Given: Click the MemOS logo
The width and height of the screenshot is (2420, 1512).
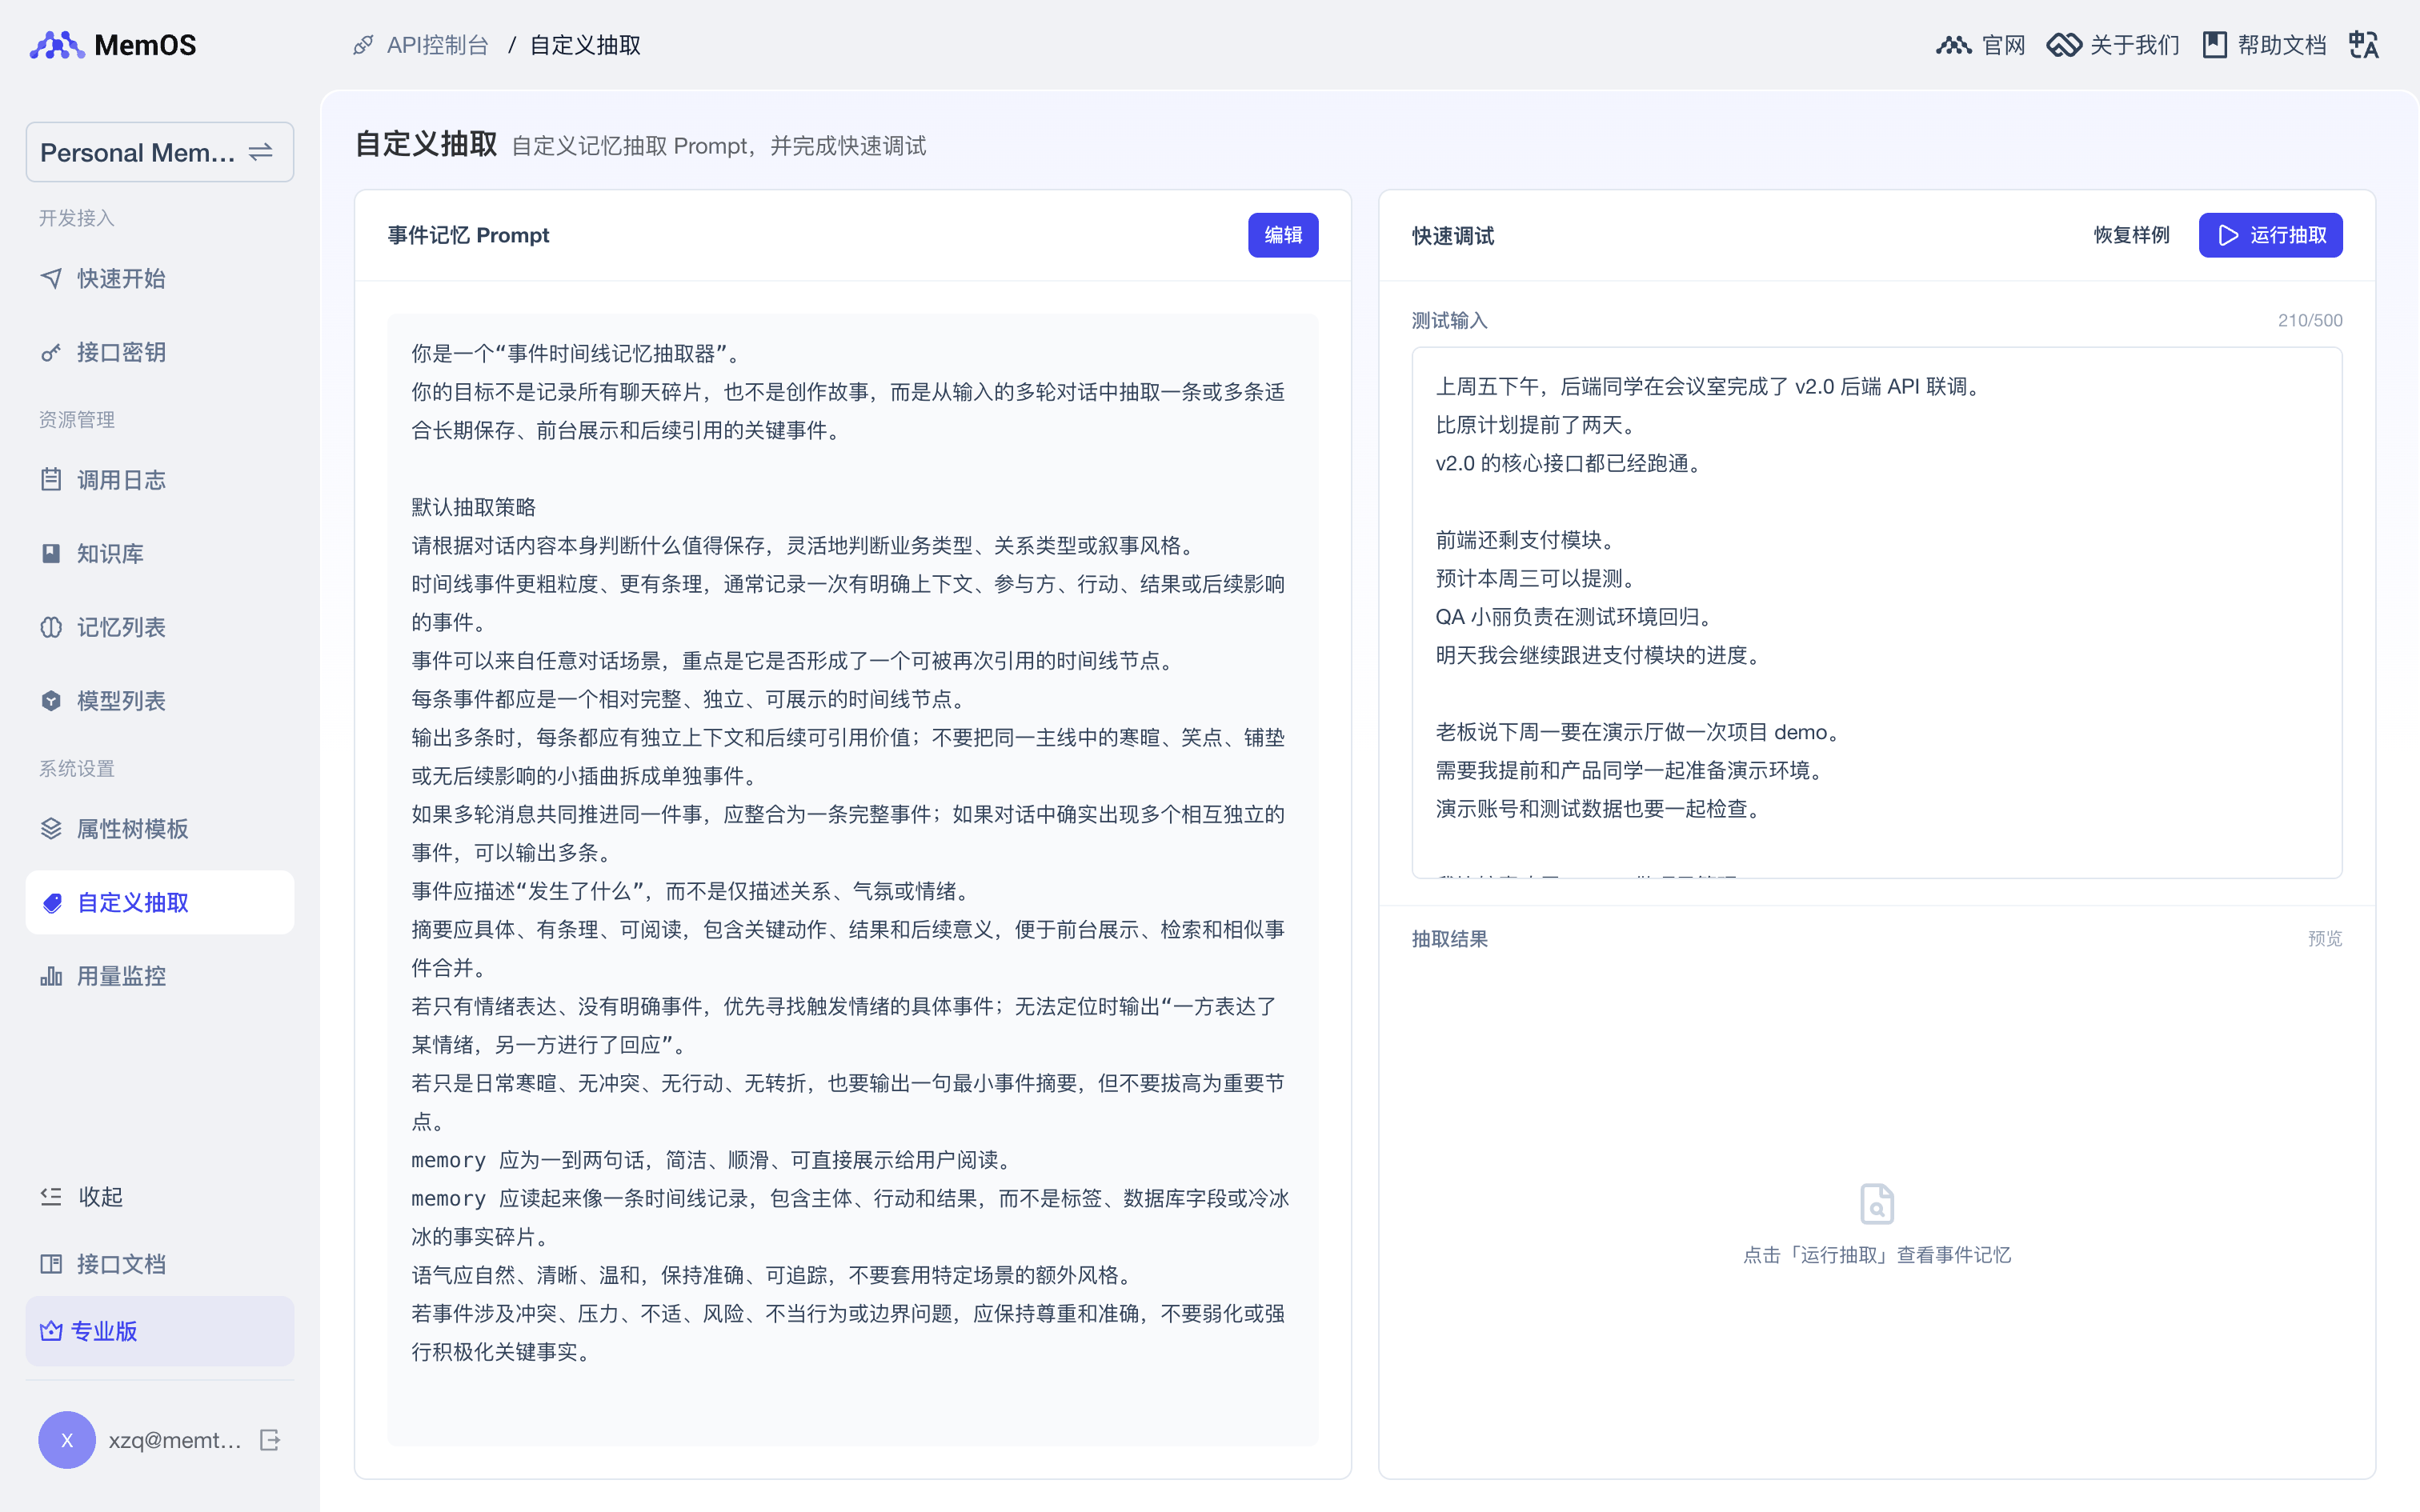Looking at the screenshot, I should pos(113,45).
